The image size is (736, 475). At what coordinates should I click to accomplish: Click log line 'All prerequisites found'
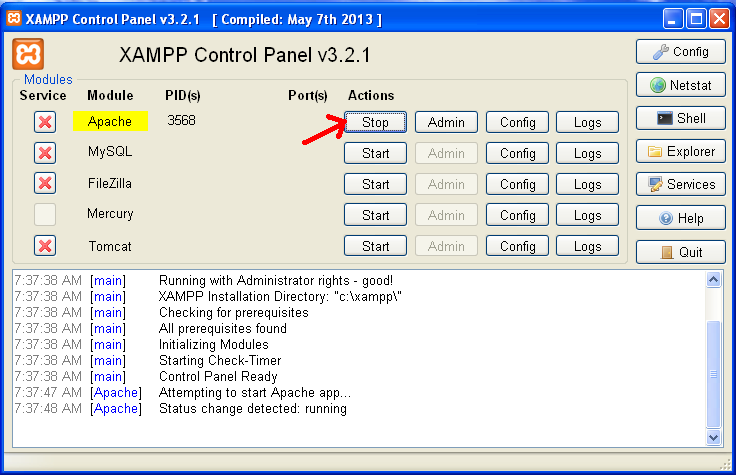(222, 329)
